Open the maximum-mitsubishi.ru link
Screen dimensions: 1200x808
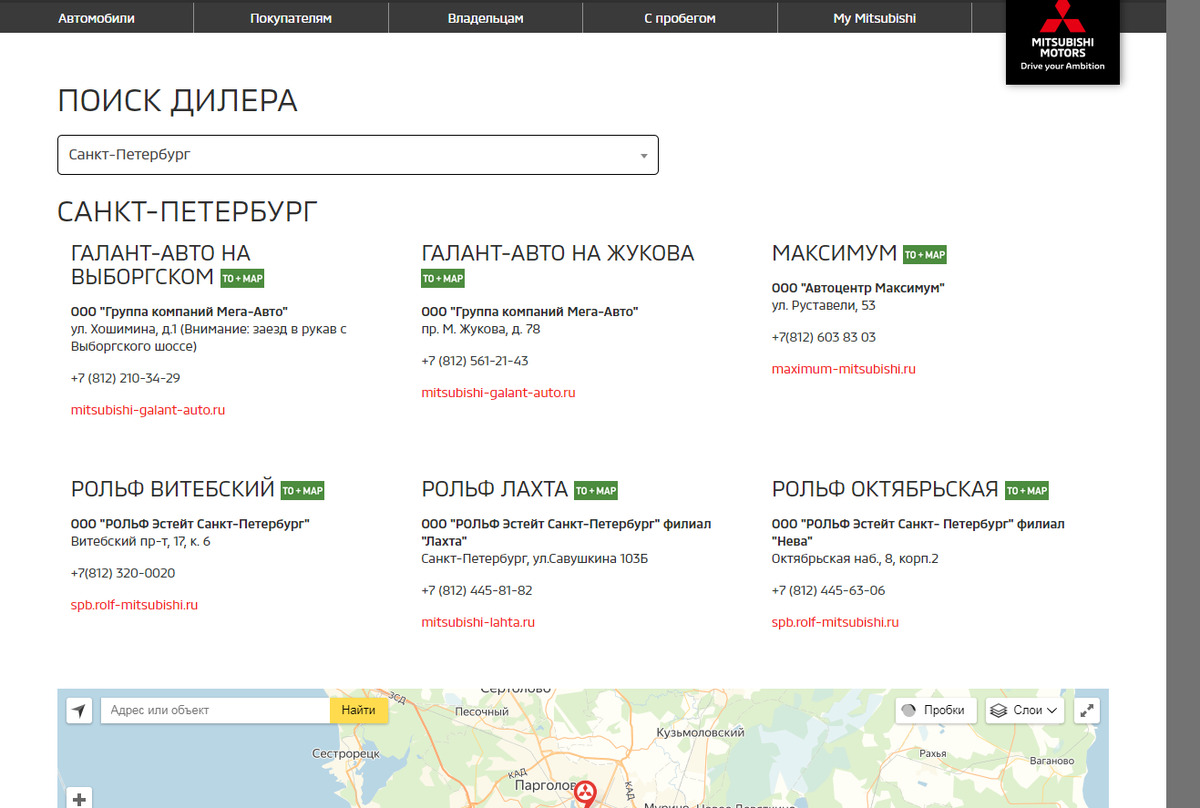(x=843, y=369)
